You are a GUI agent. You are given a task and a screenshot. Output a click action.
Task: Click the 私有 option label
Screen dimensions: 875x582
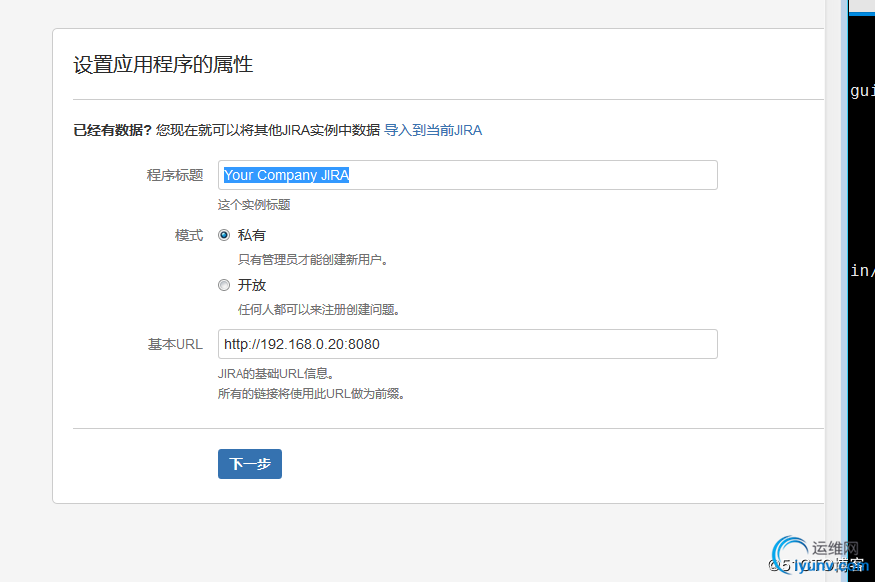tap(252, 235)
